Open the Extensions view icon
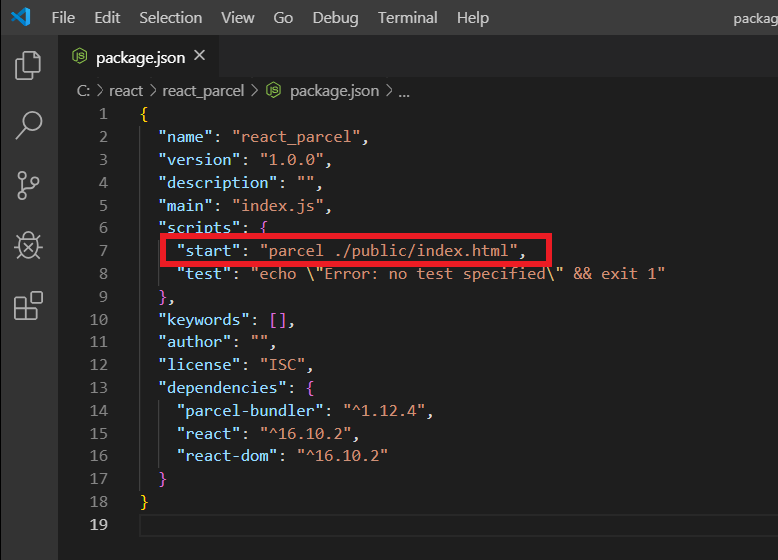Image resolution: width=778 pixels, height=560 pixels. (x=28, y=306)
